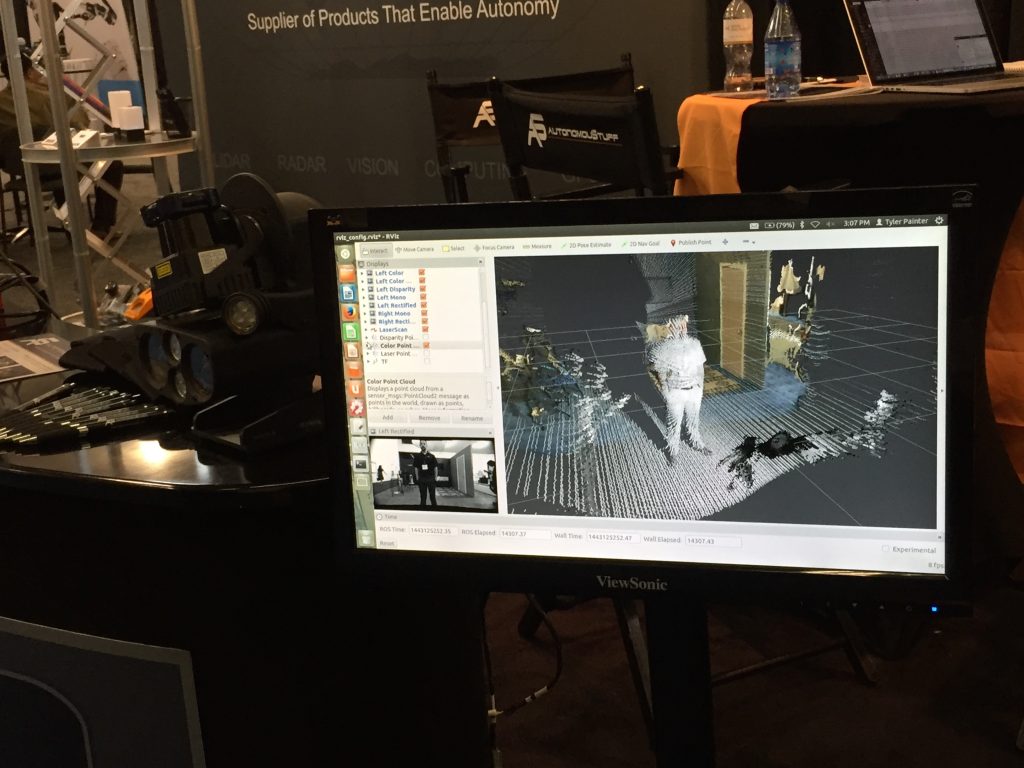
Task: Enable the TF display checkbox
Action: coord(427,361)
